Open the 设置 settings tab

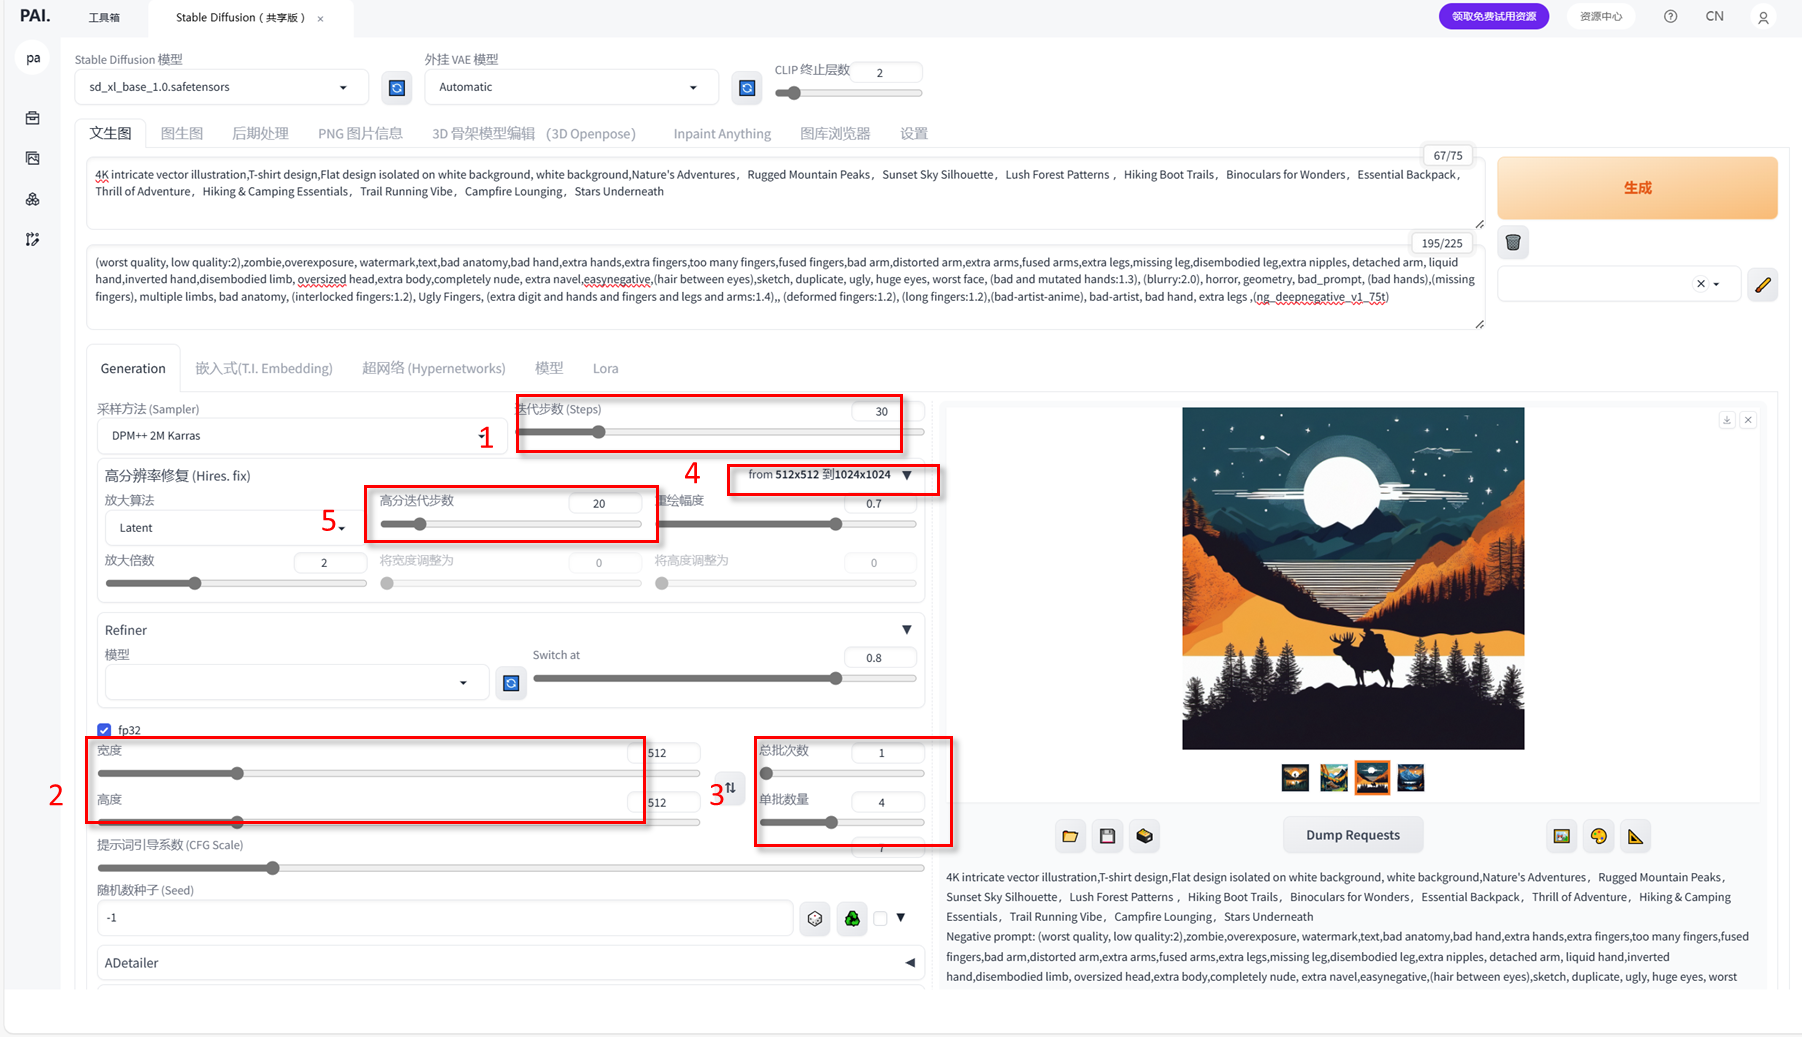click(x=914, y=134)
